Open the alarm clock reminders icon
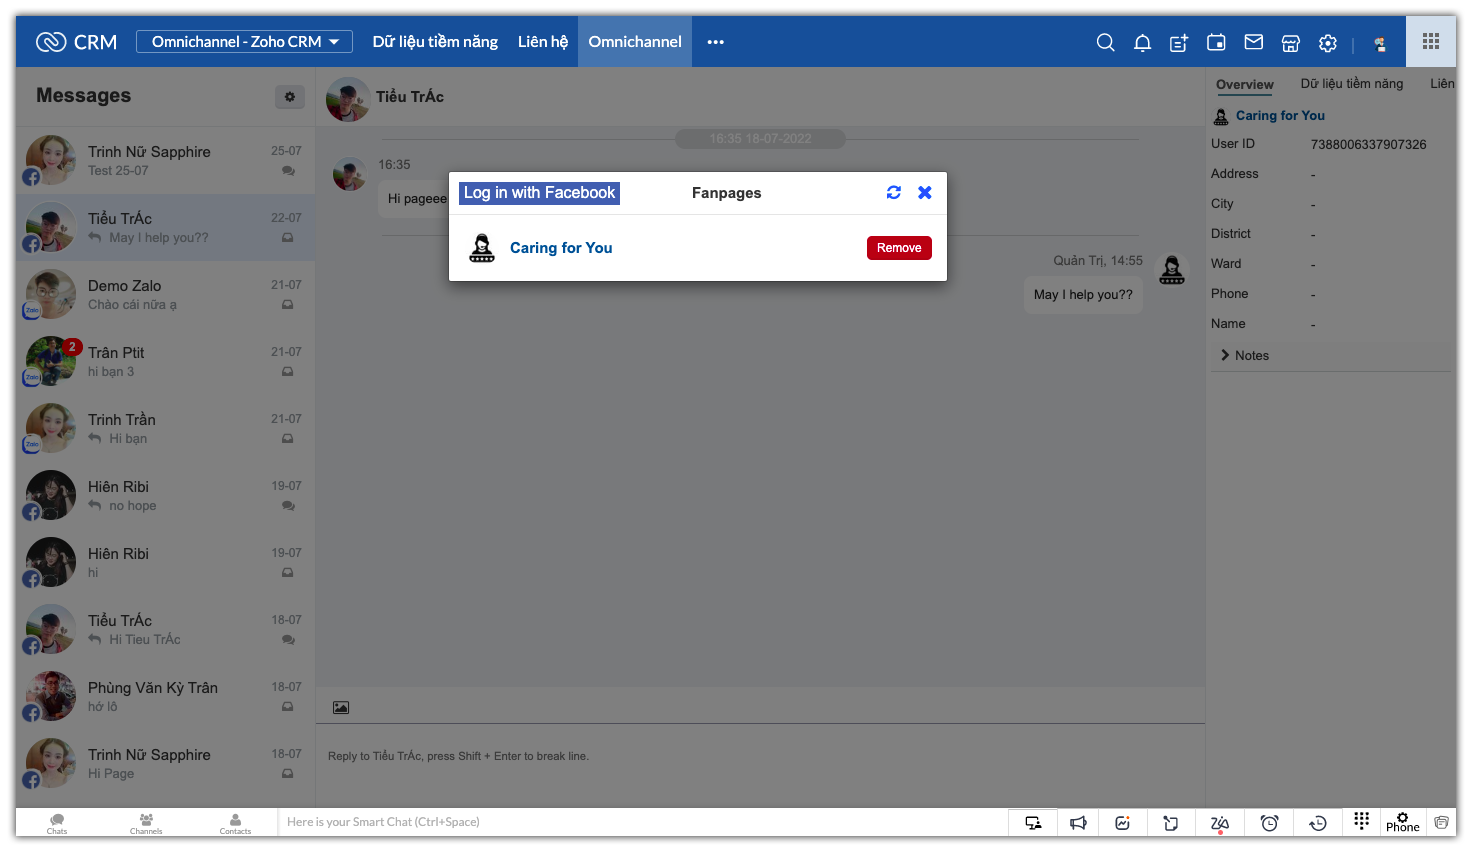Image resolution: width=1472 pixels, height=851 pixels. [x=1269, y=823]
